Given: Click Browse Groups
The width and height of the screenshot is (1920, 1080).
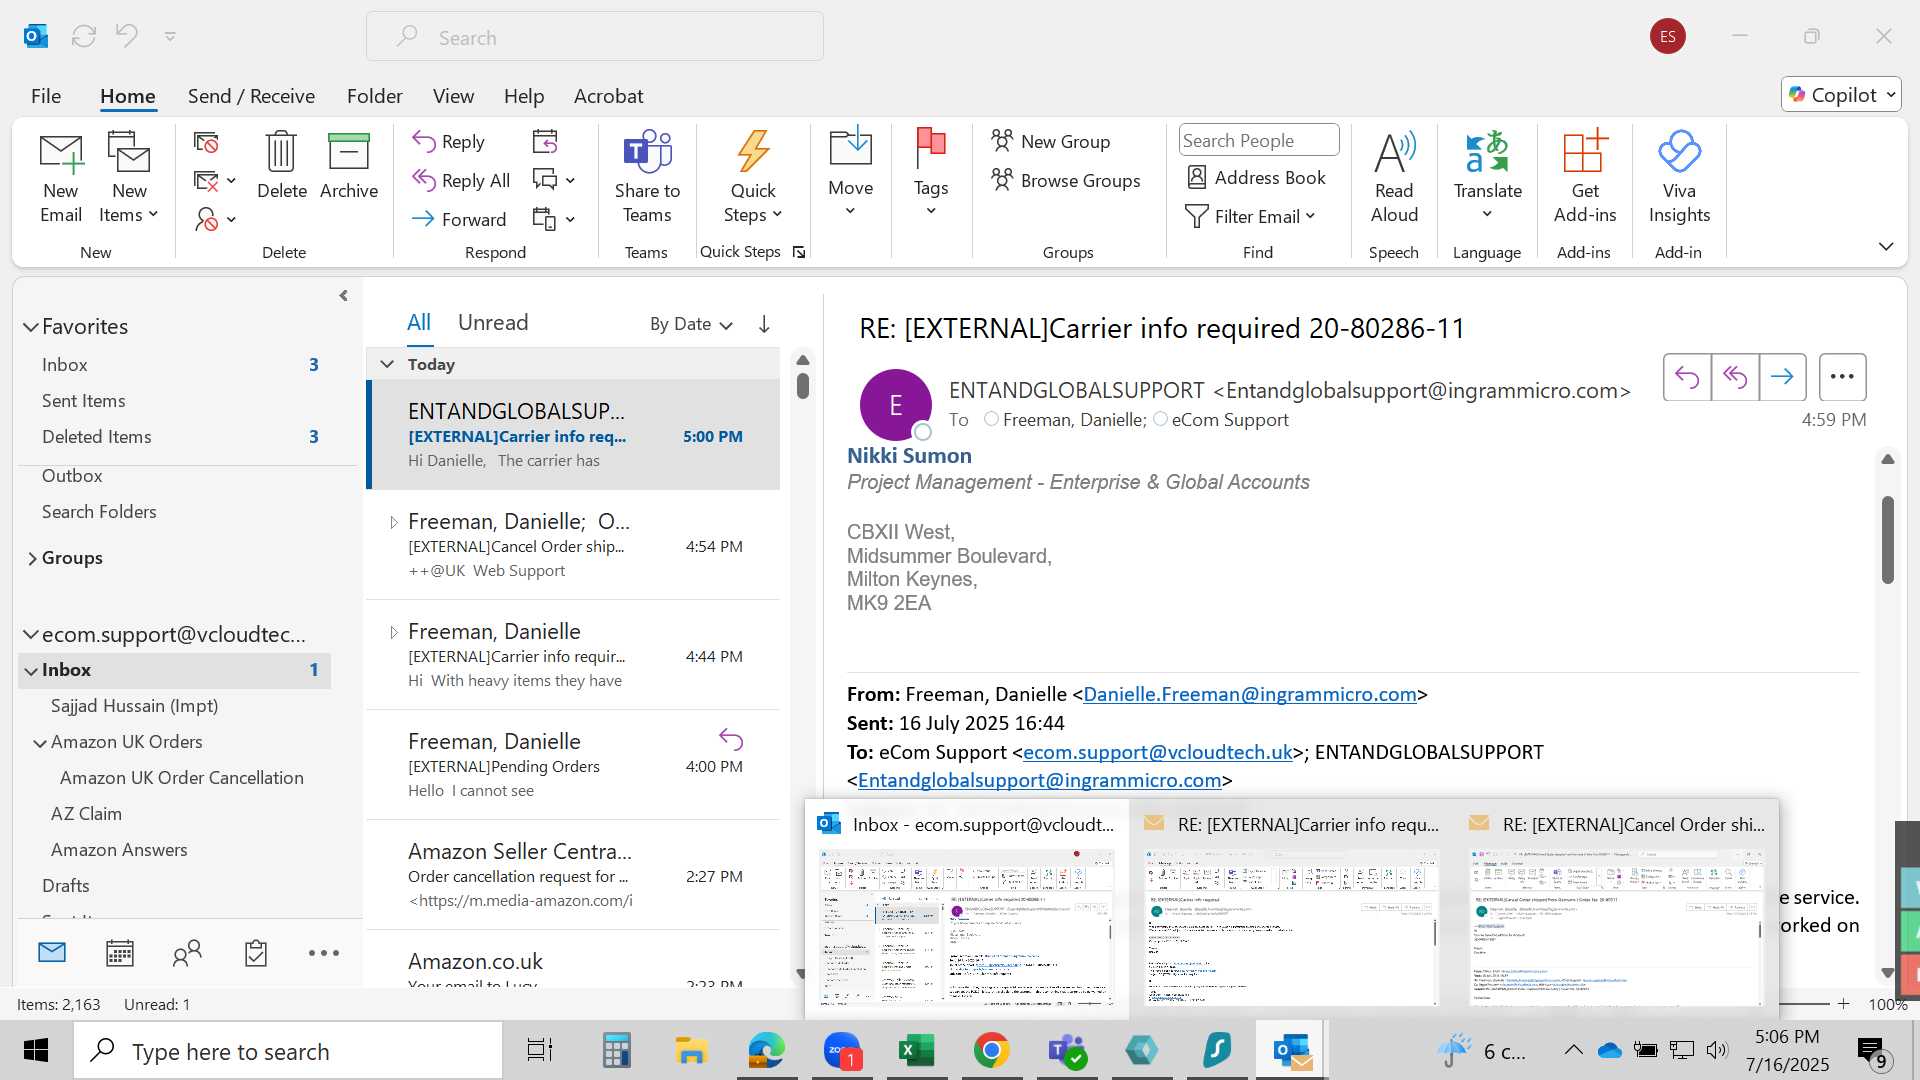Looking at the screenshot, I should click(x=1066, y=181).
